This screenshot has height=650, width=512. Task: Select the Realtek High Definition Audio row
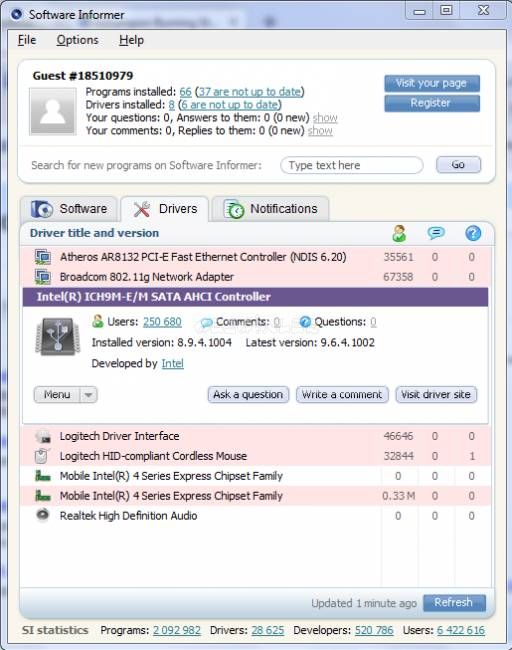click(x=256, y=516)
